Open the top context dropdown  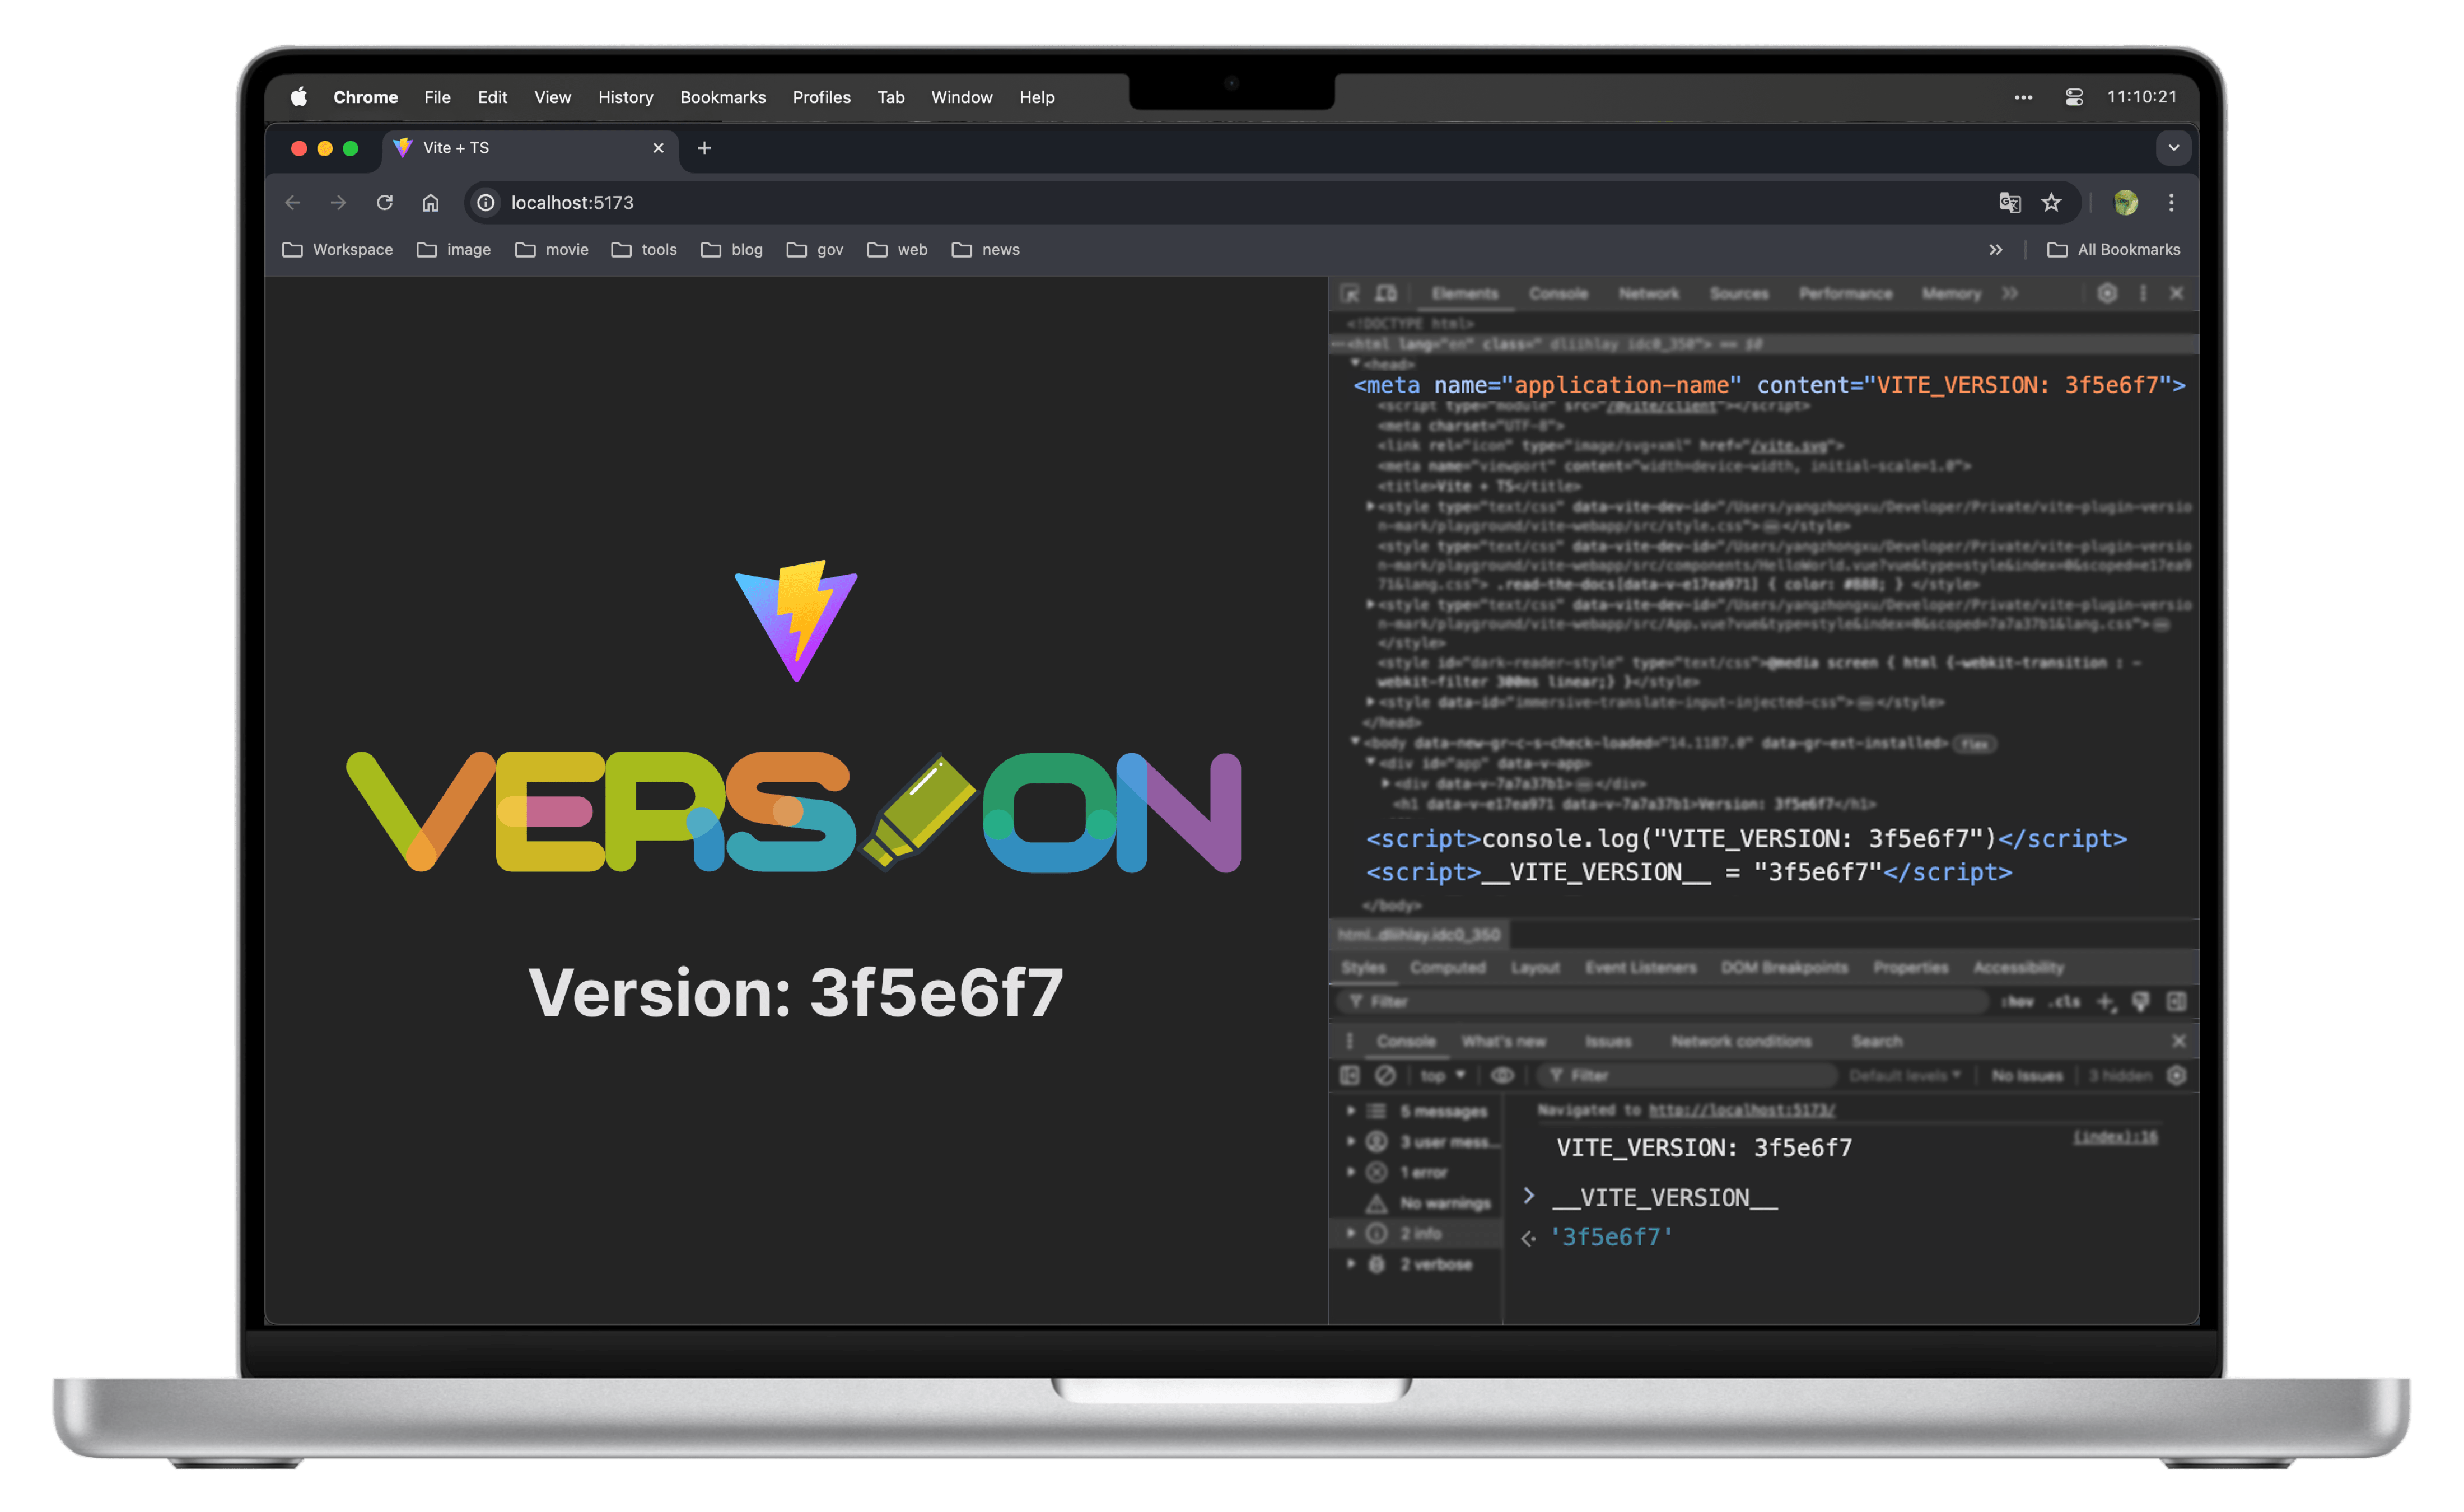(x=1442, y=1075)
